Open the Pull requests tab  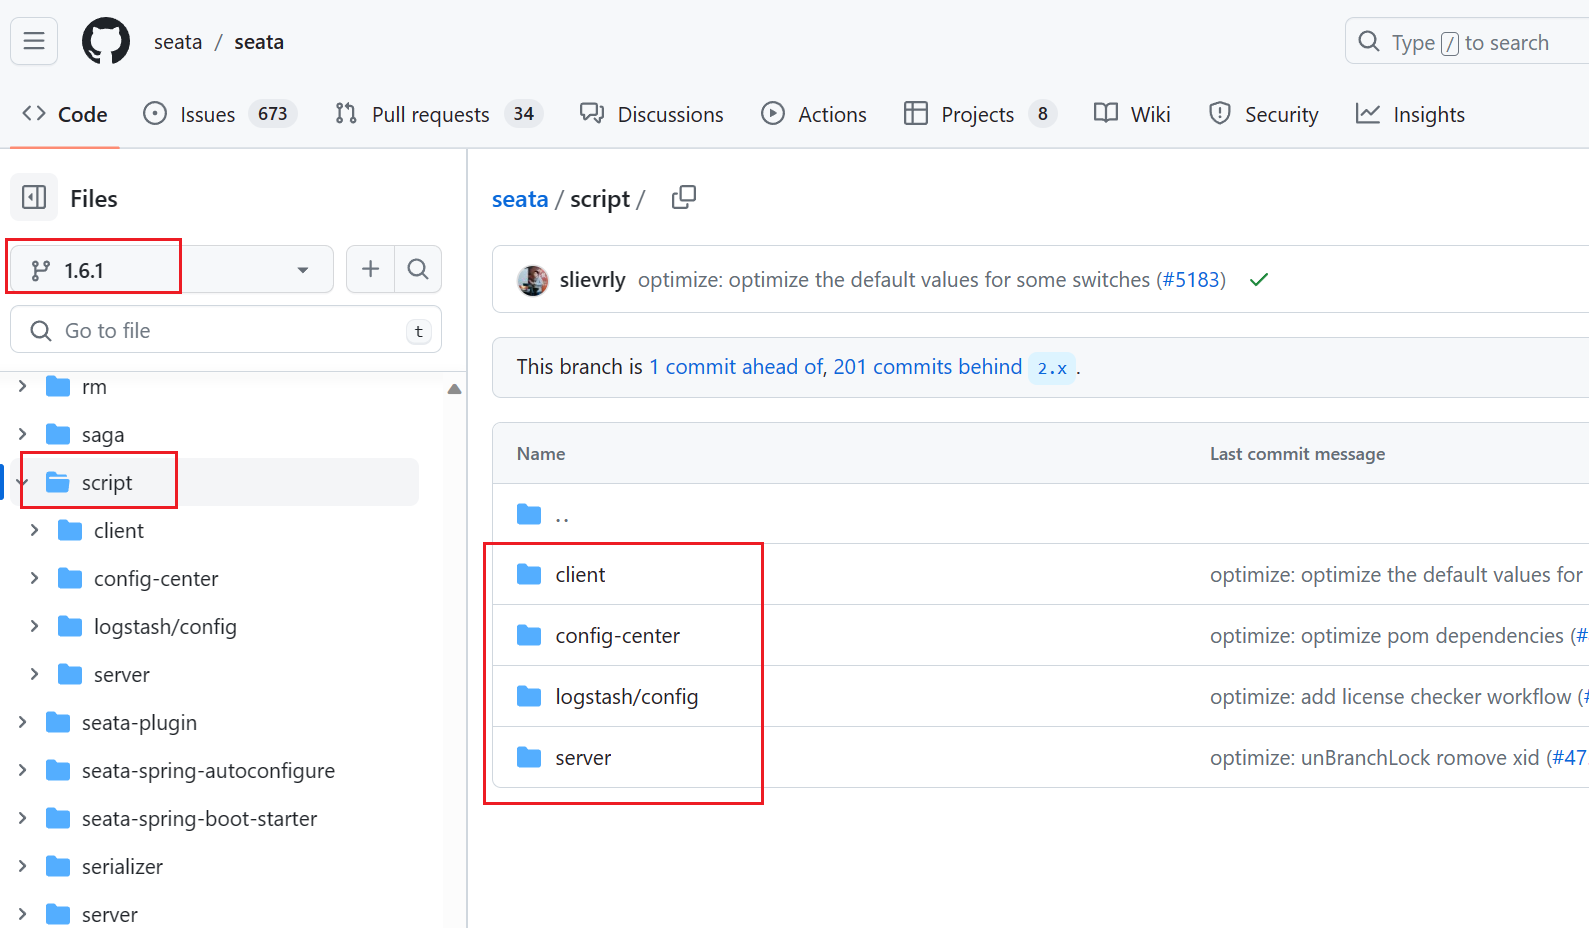439,114
